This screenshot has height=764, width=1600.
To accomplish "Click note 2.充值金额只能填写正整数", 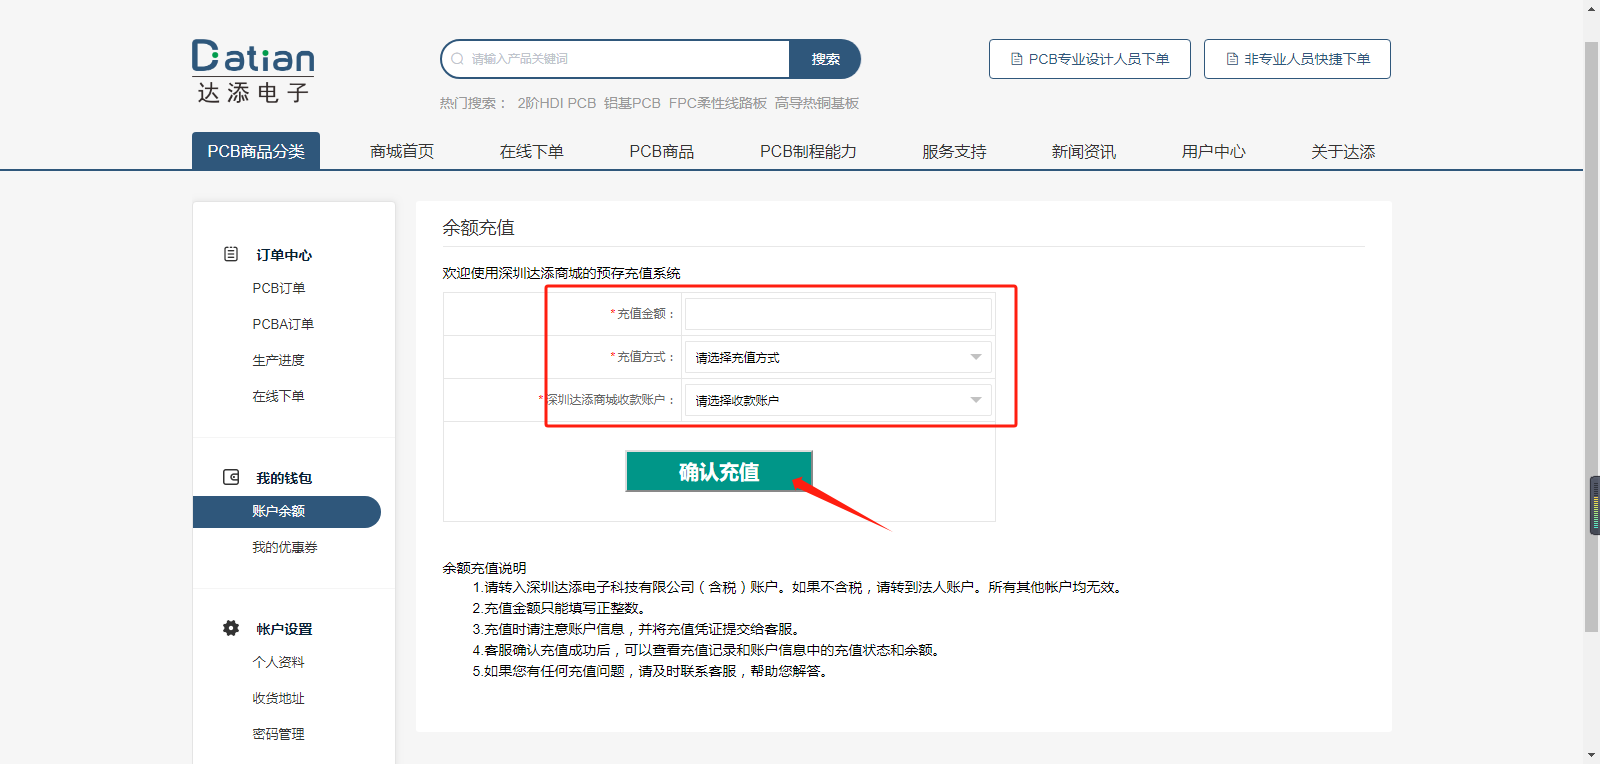I will (560, 608).
